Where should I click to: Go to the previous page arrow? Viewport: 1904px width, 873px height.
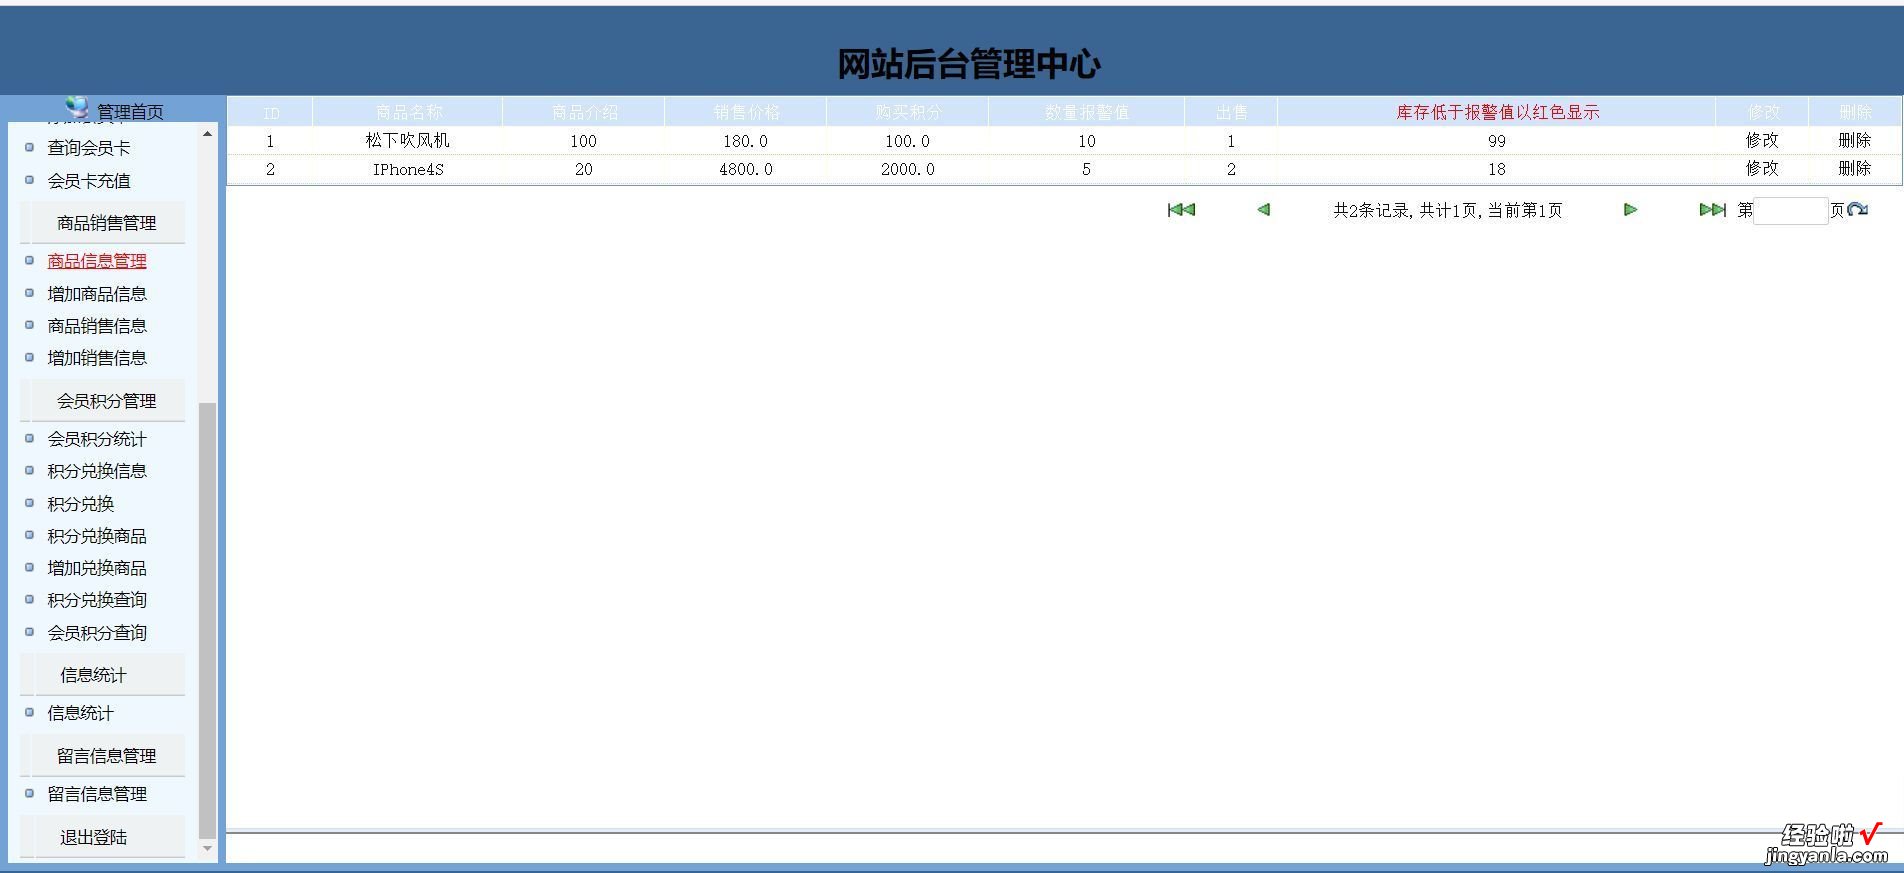pyautogui.click(x=1263, y=210)
